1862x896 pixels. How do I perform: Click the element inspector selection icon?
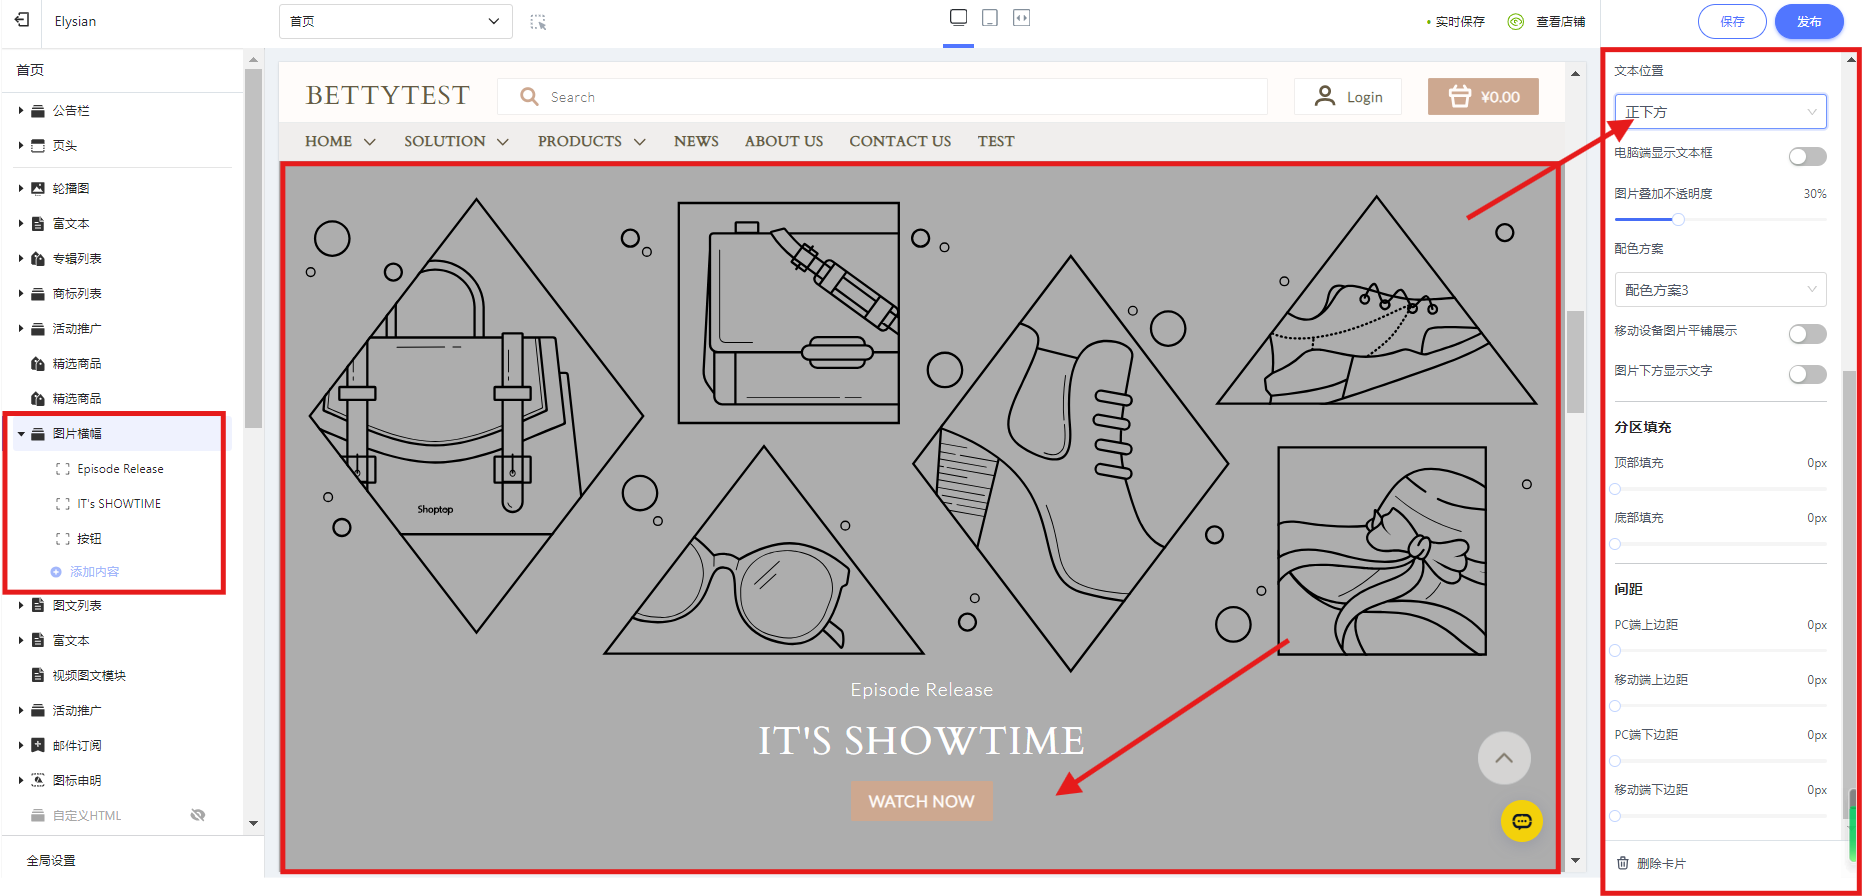click(x=538, y=22)
